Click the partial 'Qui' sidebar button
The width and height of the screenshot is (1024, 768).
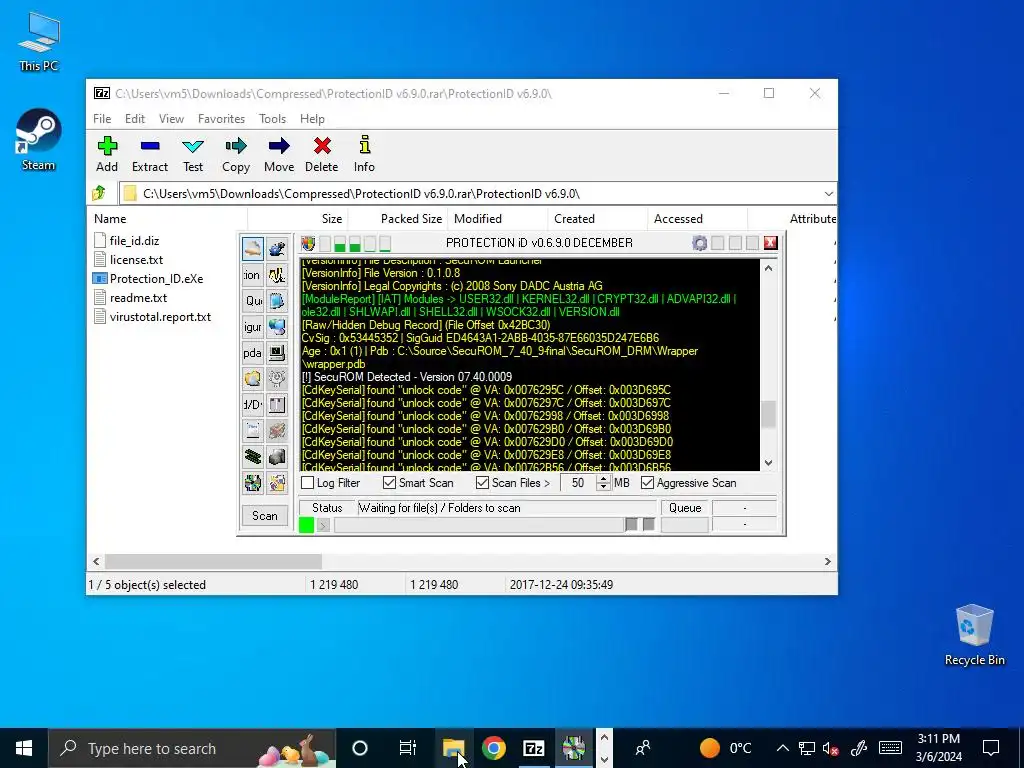(x=253, y=301)
